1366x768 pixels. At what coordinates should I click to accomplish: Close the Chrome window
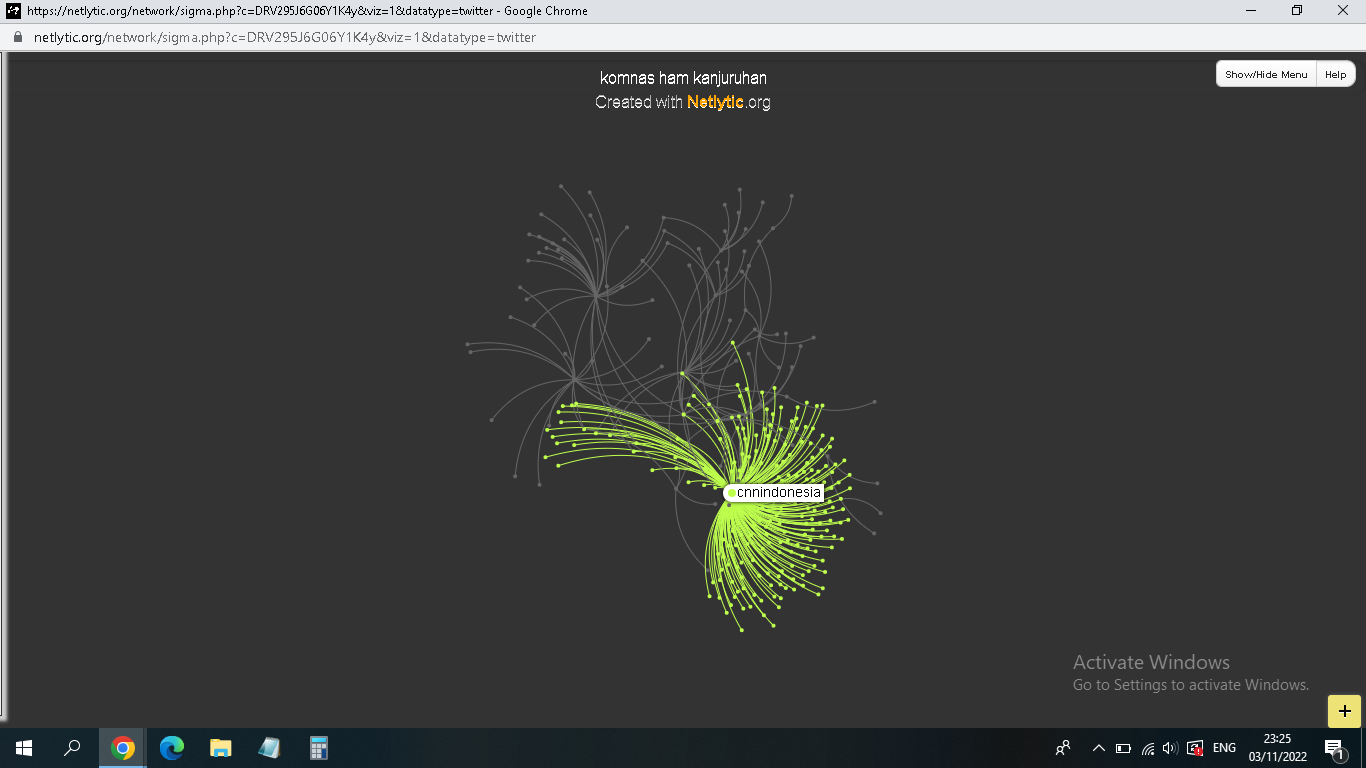[x=1343, y=11]
